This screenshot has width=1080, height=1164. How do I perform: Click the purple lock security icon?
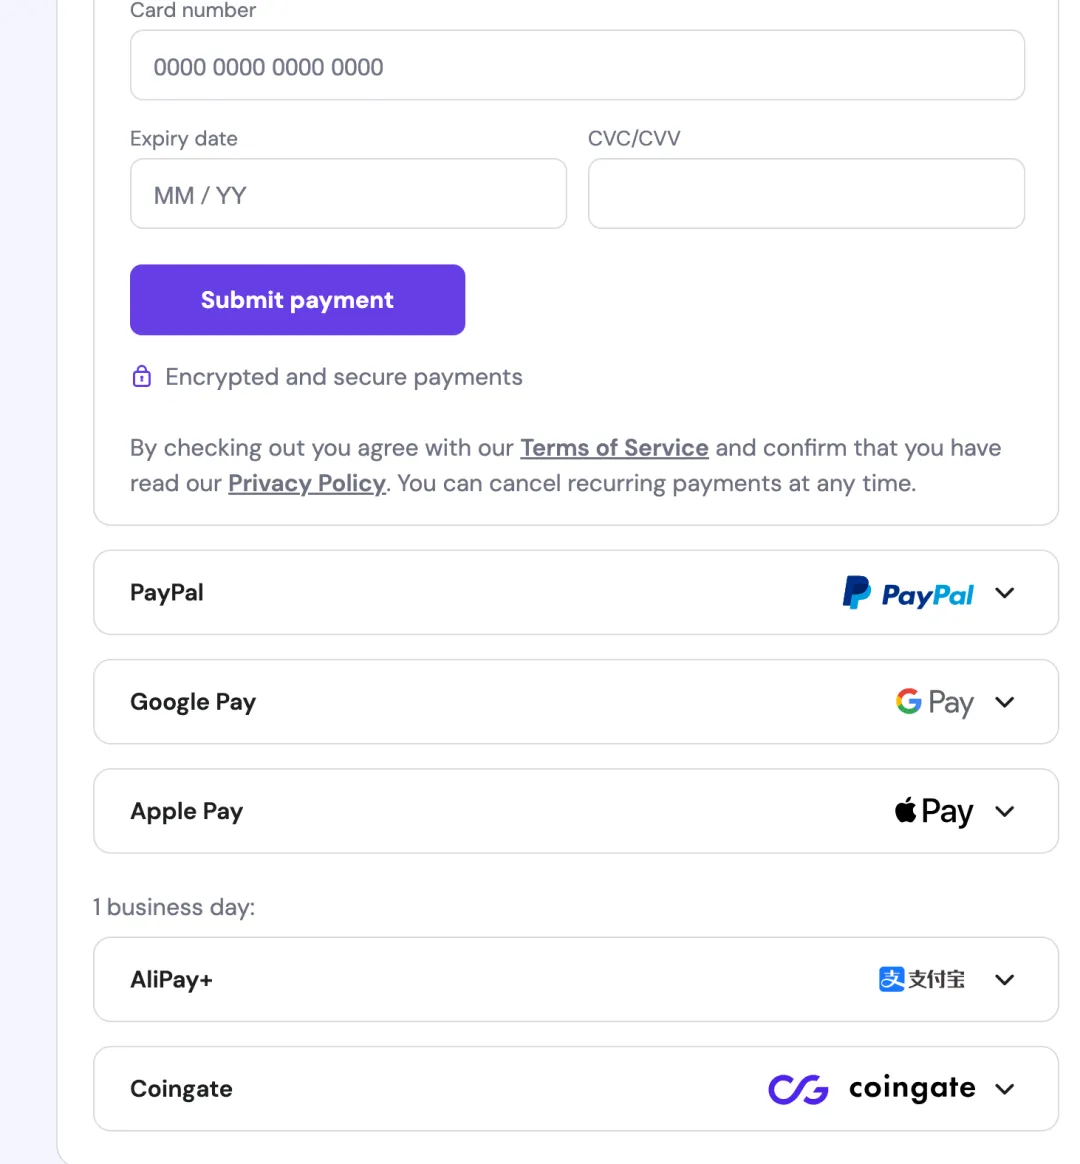point(142,377)
